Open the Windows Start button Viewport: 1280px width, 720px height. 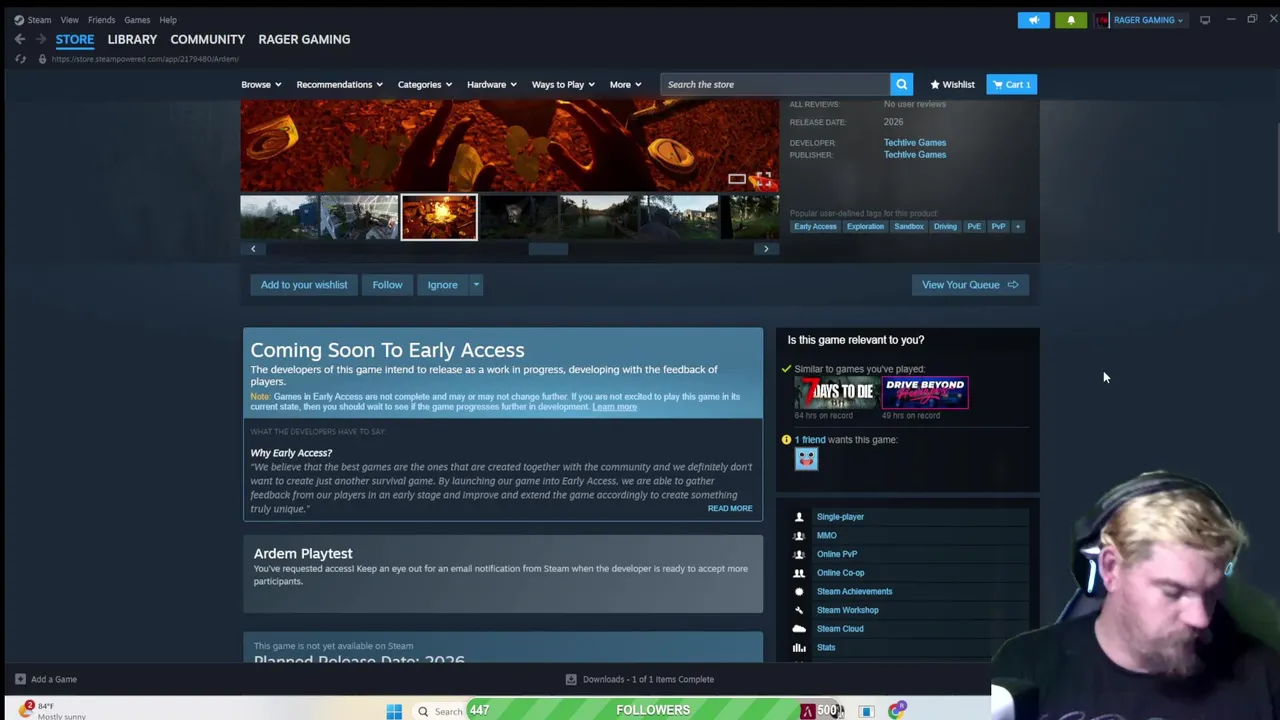point(394,711)
